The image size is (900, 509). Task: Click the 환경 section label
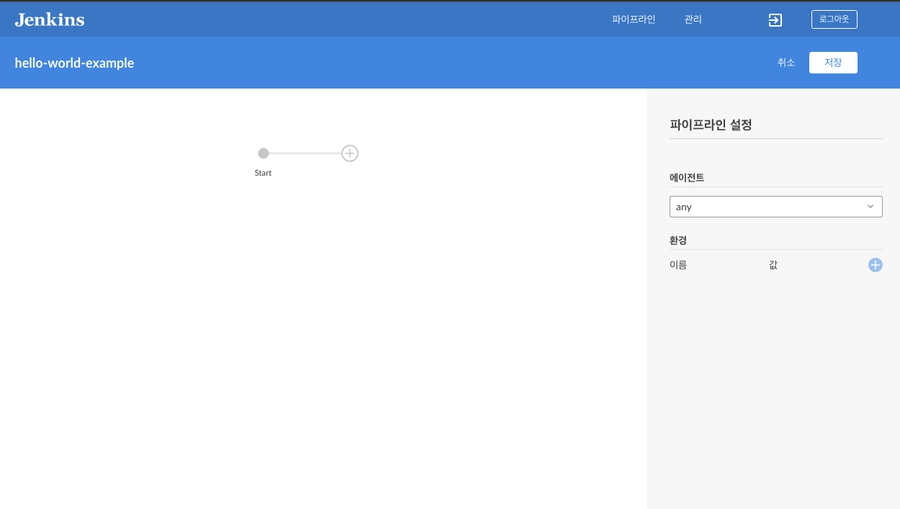tap(678, 241)
